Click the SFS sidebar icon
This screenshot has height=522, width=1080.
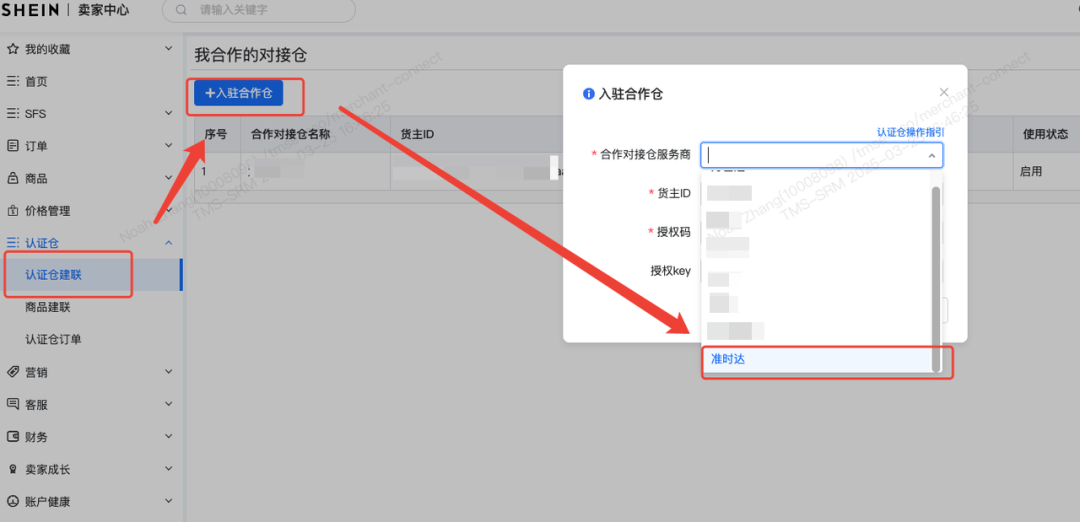point(12,114)
